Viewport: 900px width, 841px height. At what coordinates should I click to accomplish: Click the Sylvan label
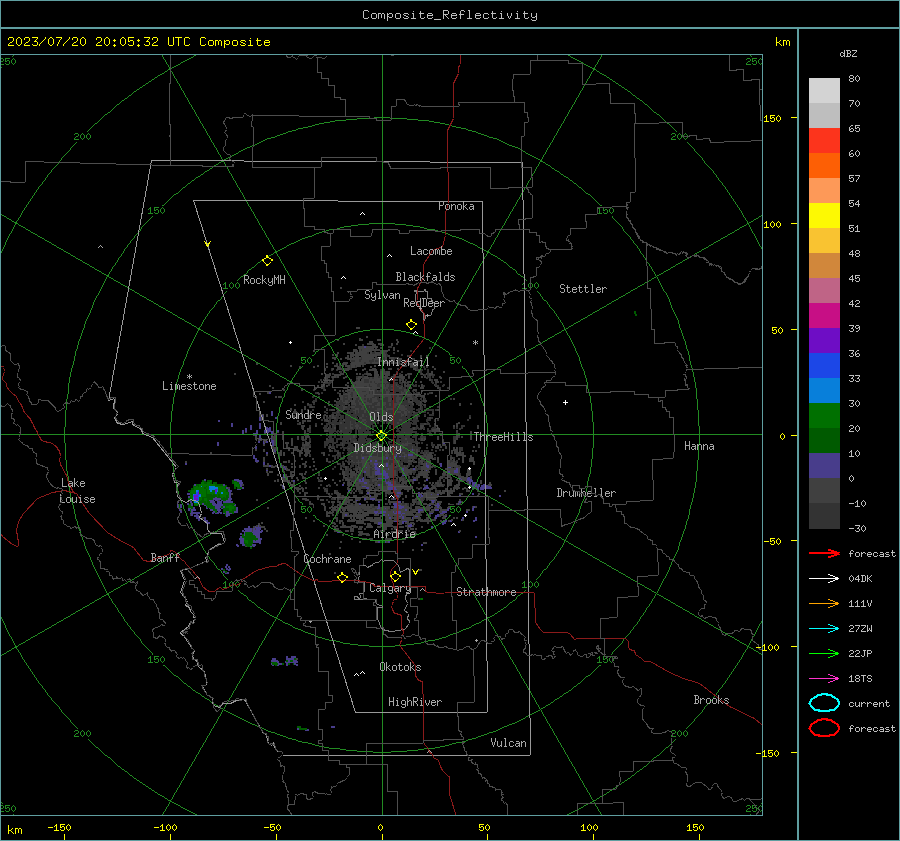point(382,295)
